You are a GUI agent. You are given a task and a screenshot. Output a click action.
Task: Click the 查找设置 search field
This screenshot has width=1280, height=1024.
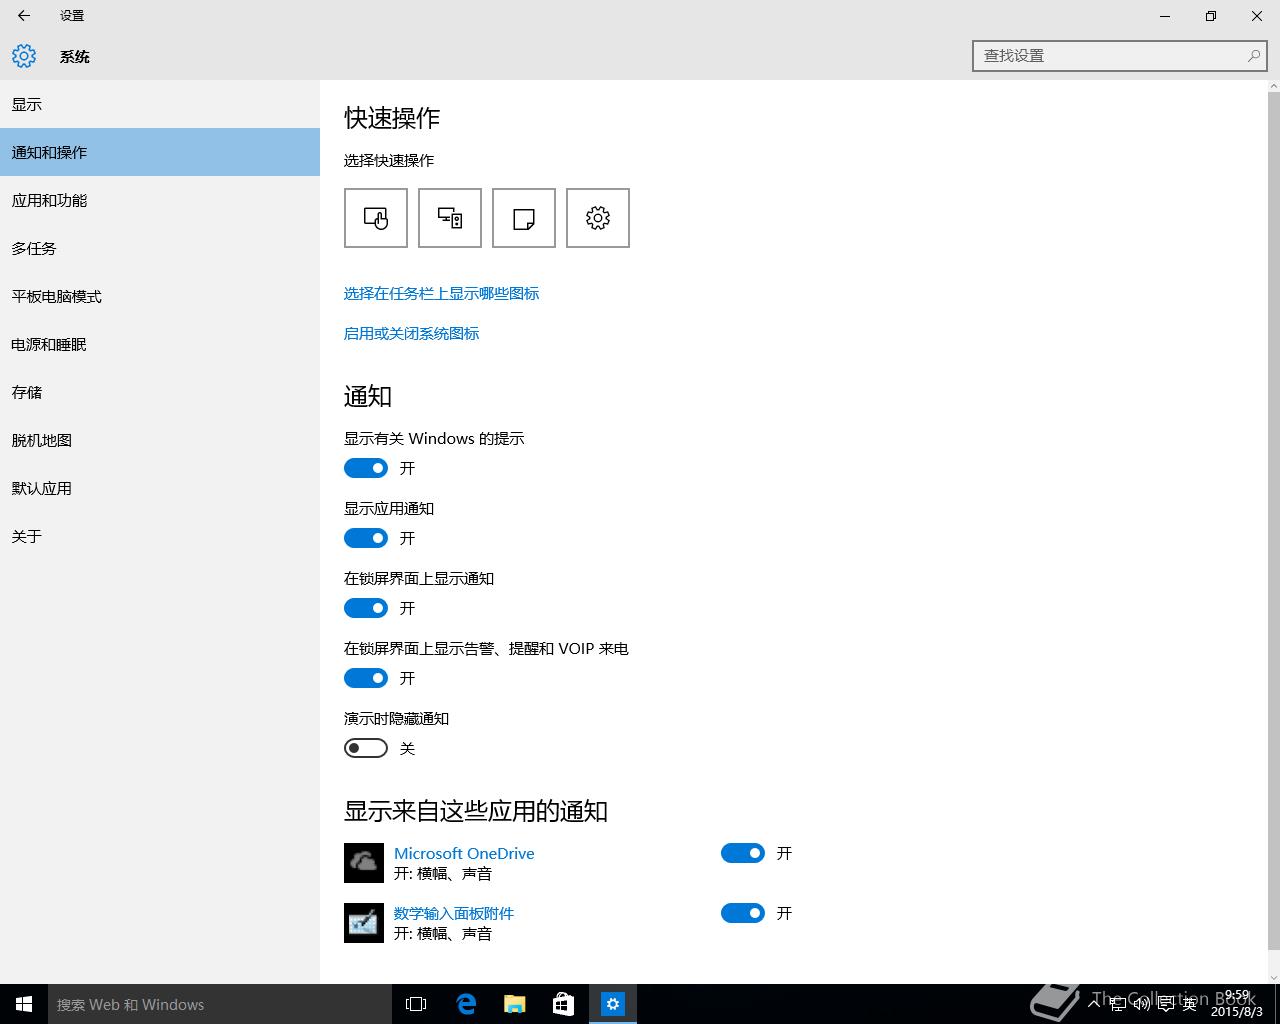pyautogui.click(x=1120, y=56)
